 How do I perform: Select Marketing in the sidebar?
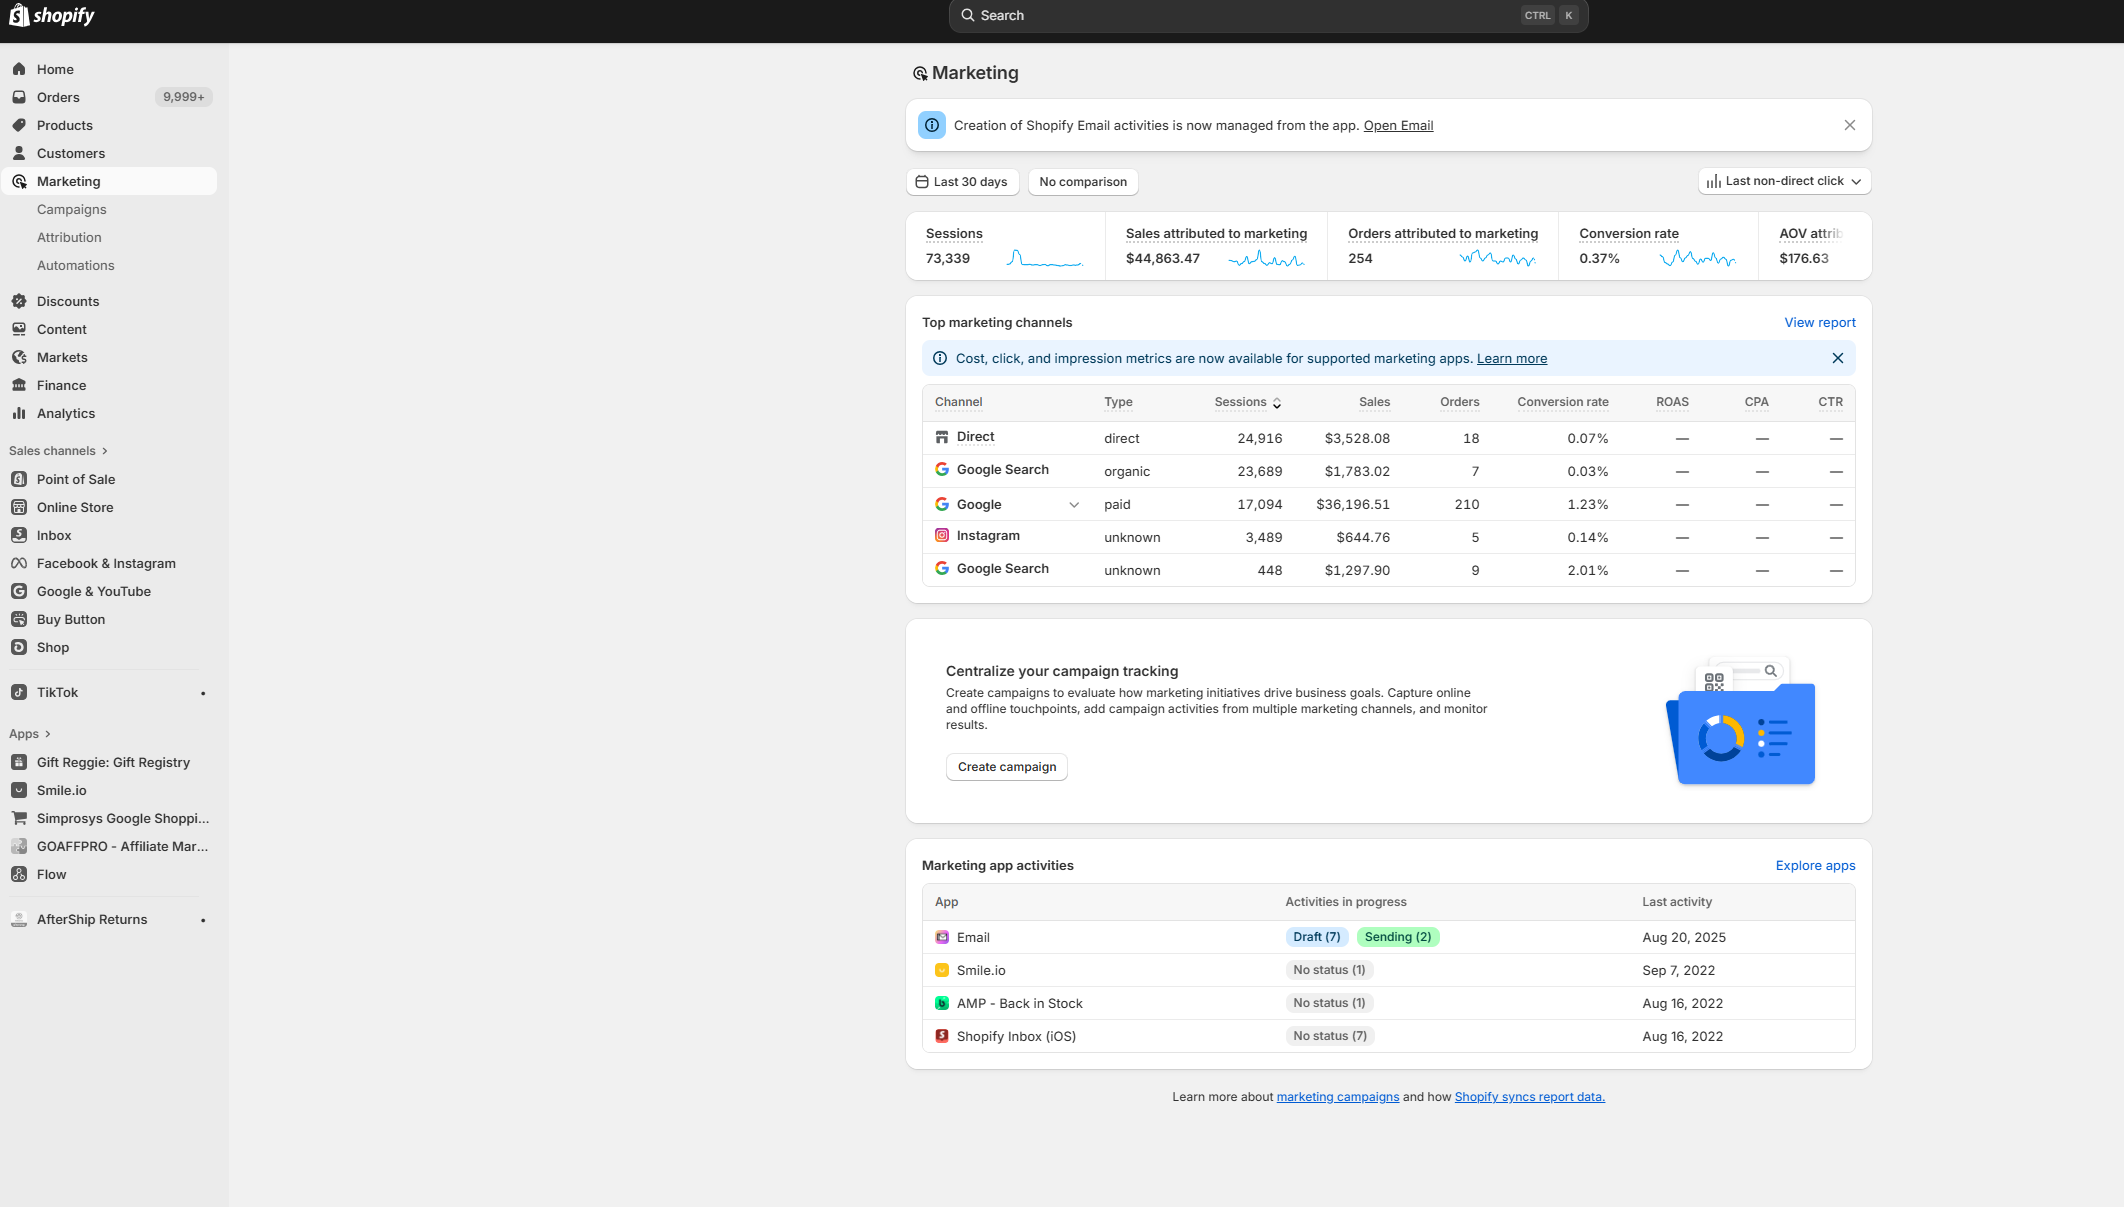[109, 181]
